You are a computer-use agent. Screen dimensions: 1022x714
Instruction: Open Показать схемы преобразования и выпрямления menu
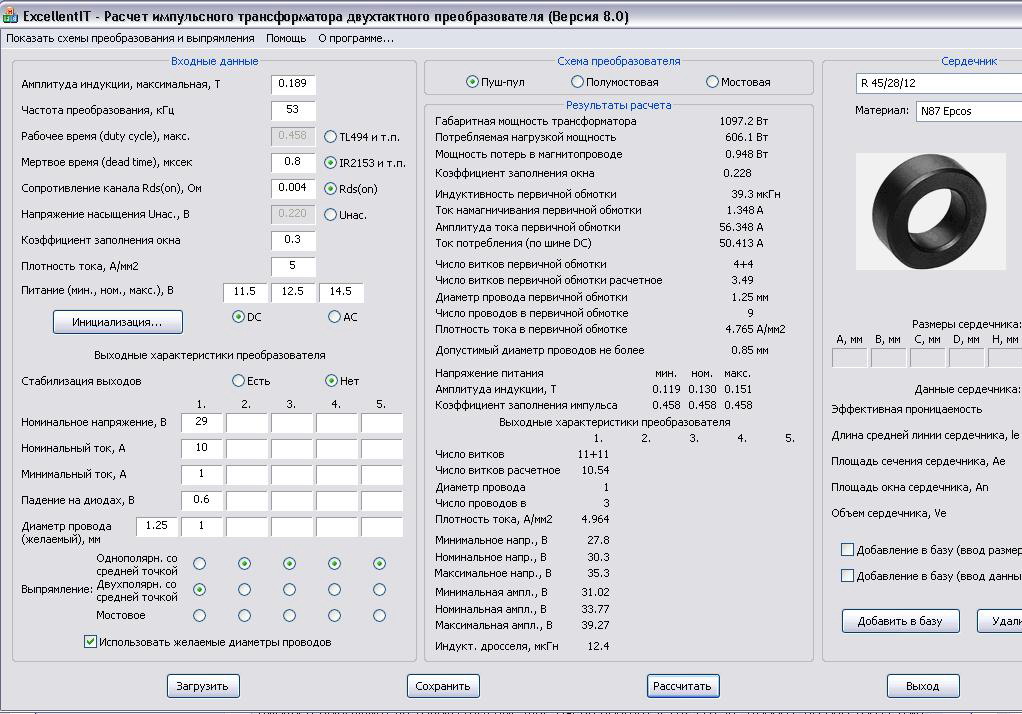(130, 38)
